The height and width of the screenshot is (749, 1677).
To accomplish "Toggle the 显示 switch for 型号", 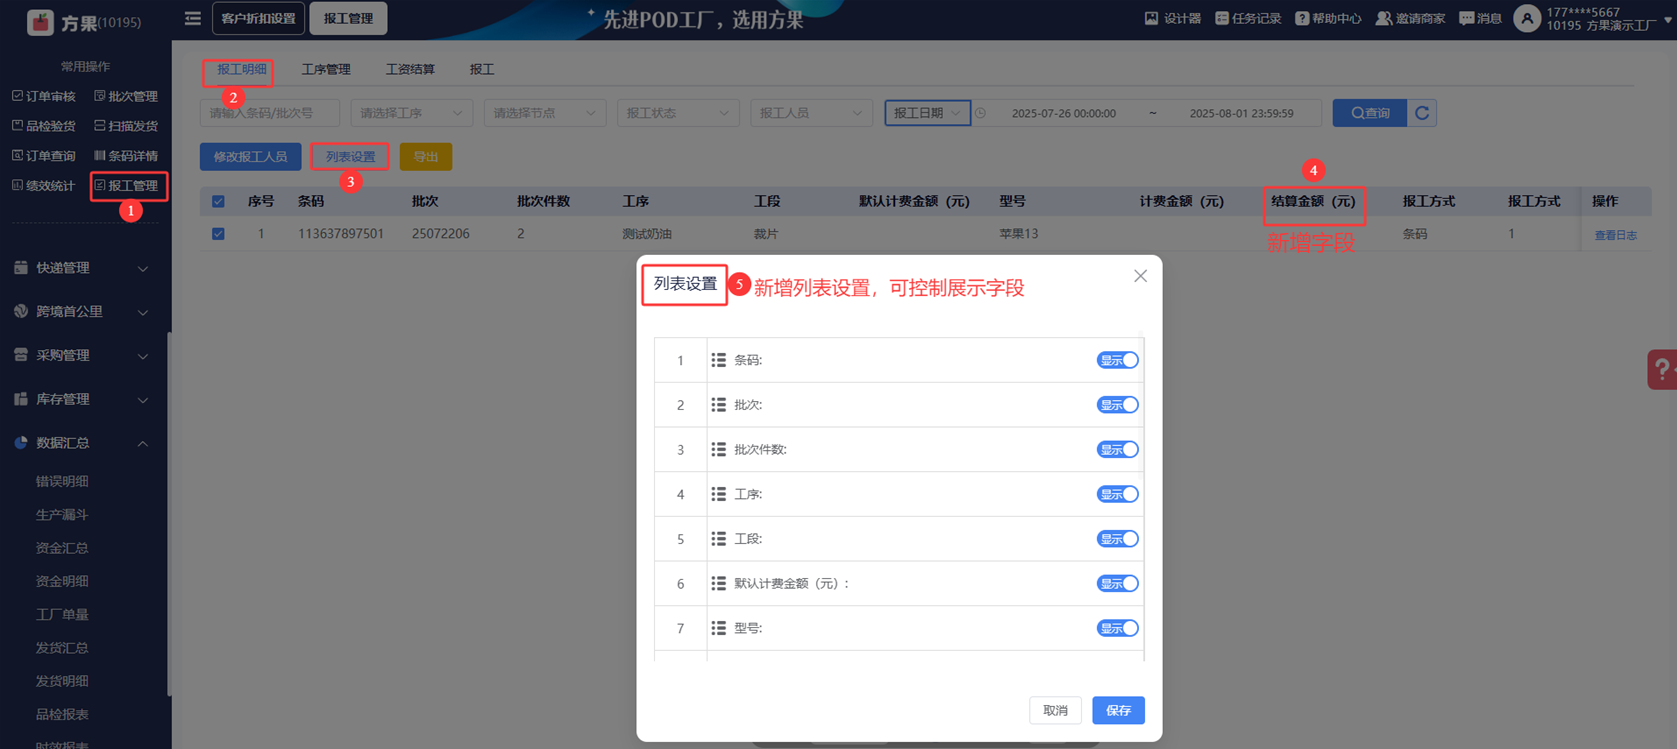I will (x=1117, y=628).
